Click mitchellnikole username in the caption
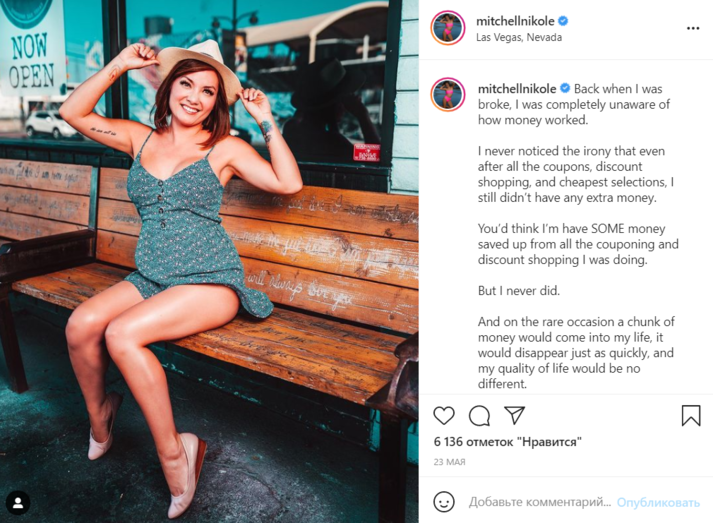Screen dimensions: 713x523 pyautogui.click(x=517, y=89)
